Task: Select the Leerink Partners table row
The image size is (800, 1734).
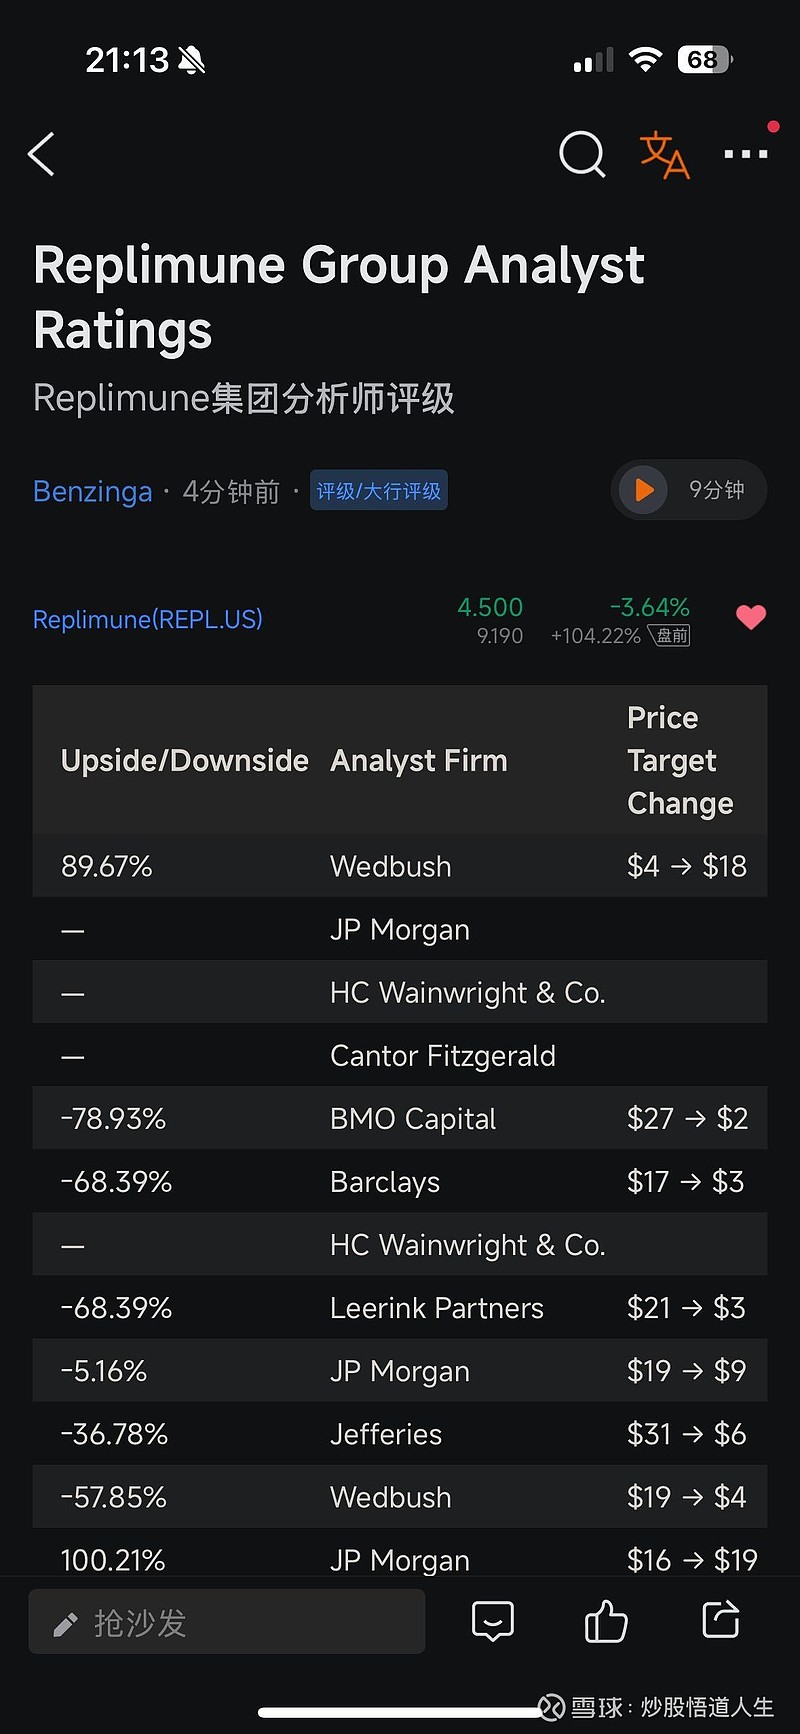Action: point(400,1308)
